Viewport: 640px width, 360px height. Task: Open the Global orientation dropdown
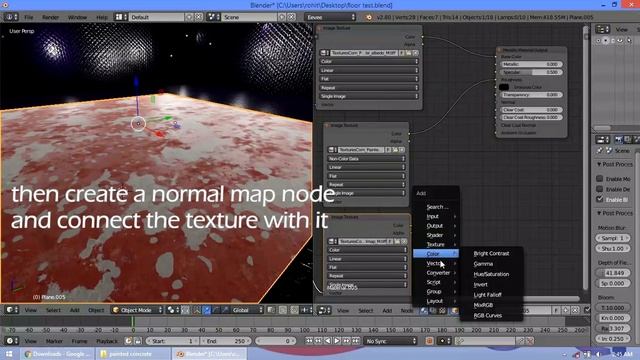[247, 310]
